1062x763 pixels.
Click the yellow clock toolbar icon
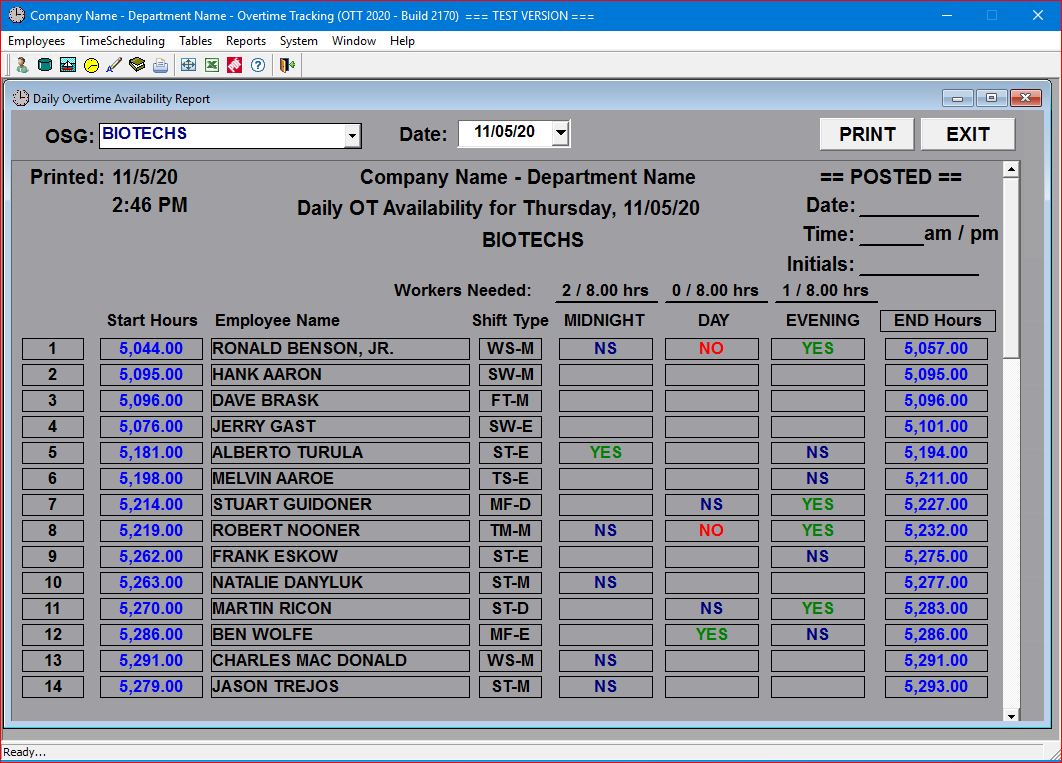click(x=91, y=65)
